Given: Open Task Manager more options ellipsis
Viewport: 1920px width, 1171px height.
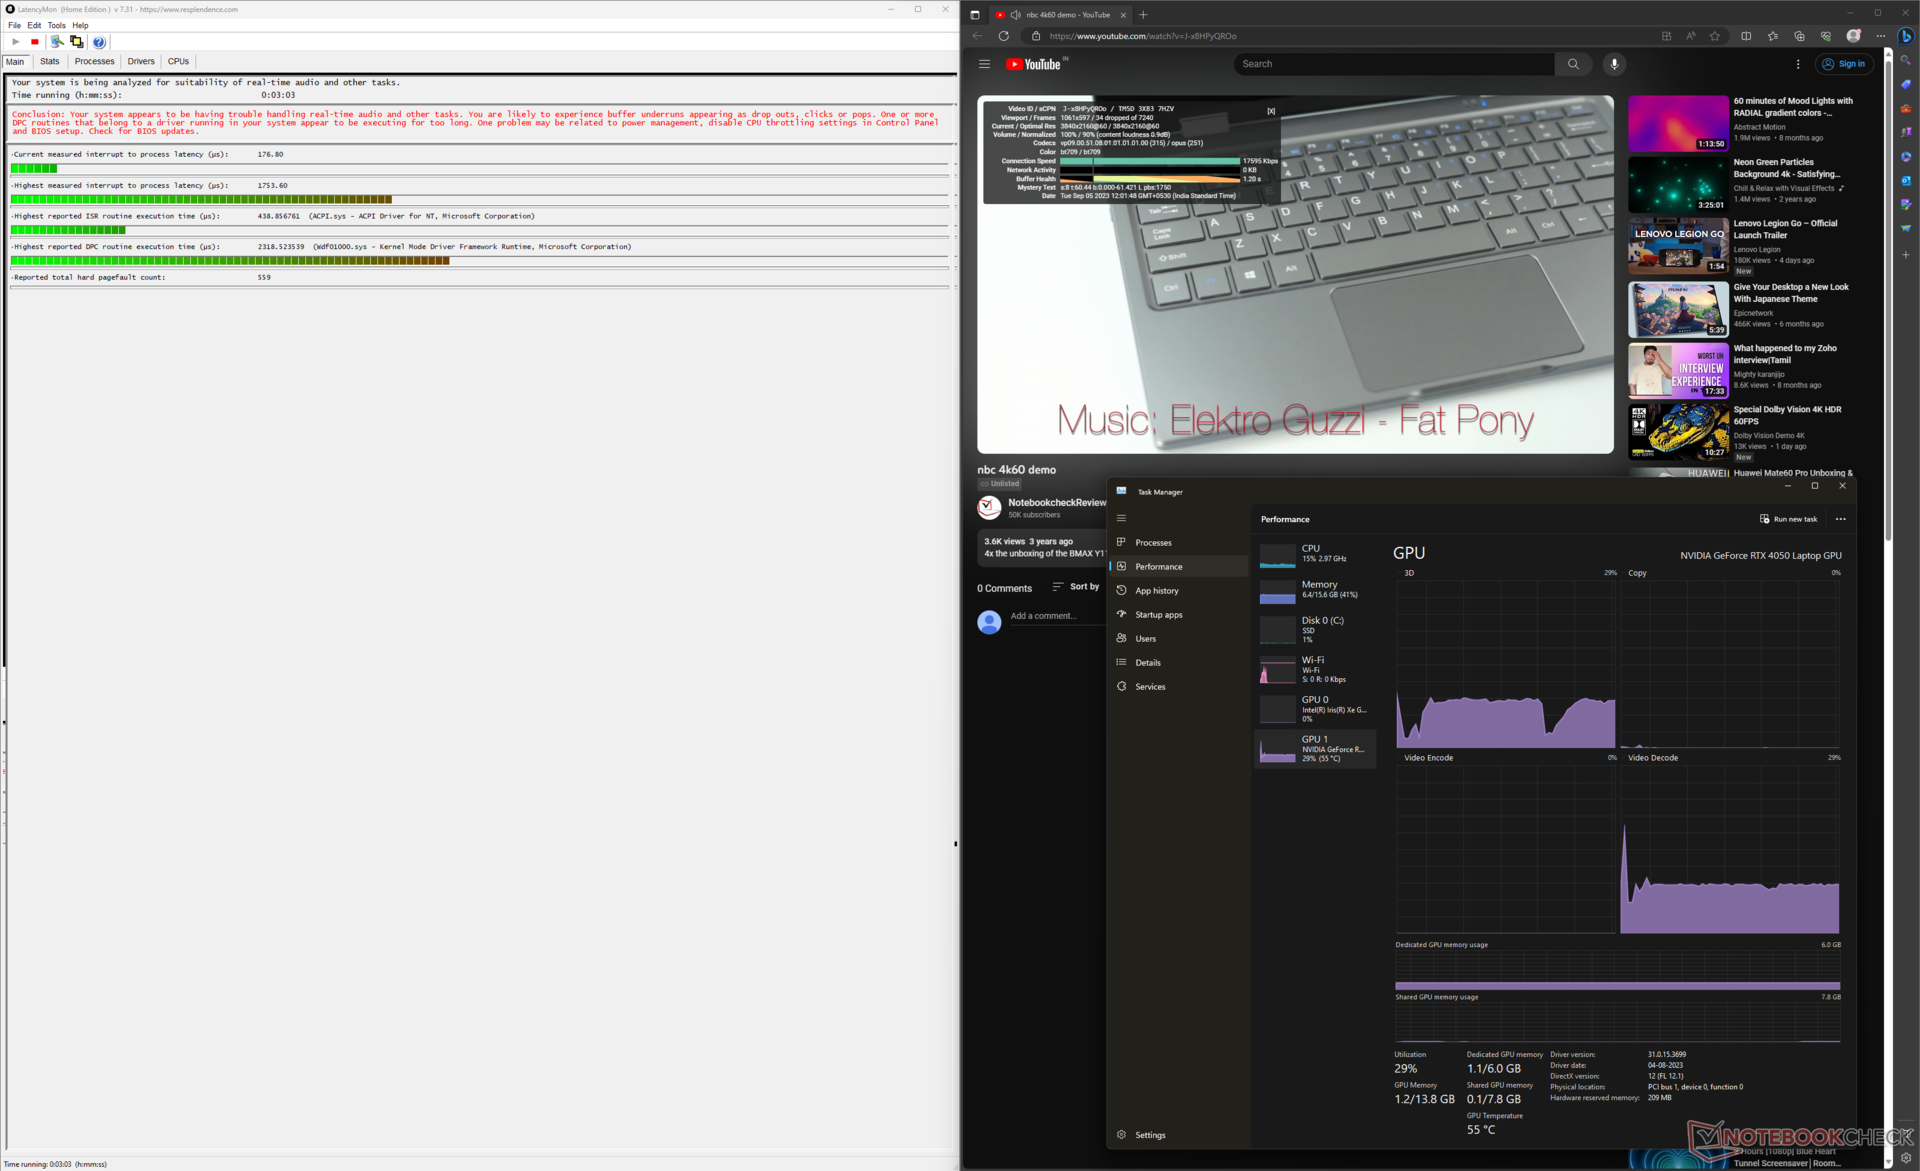Looking at the screenshot, I should click(1840, 519).
